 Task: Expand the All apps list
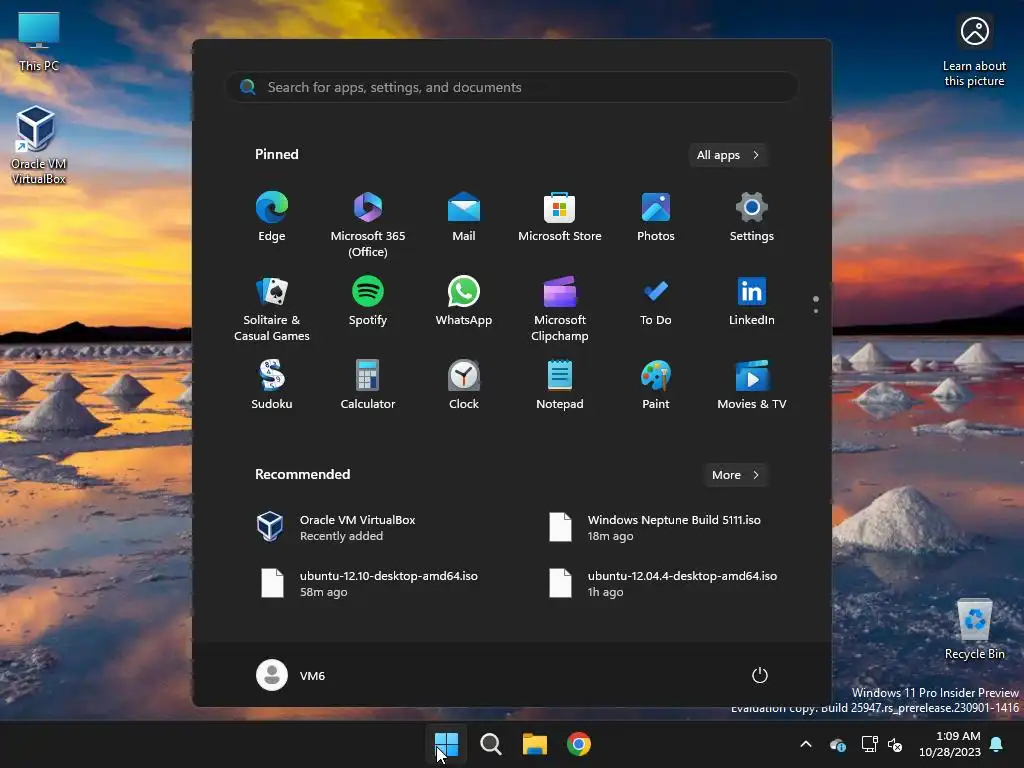coord(728,155)
